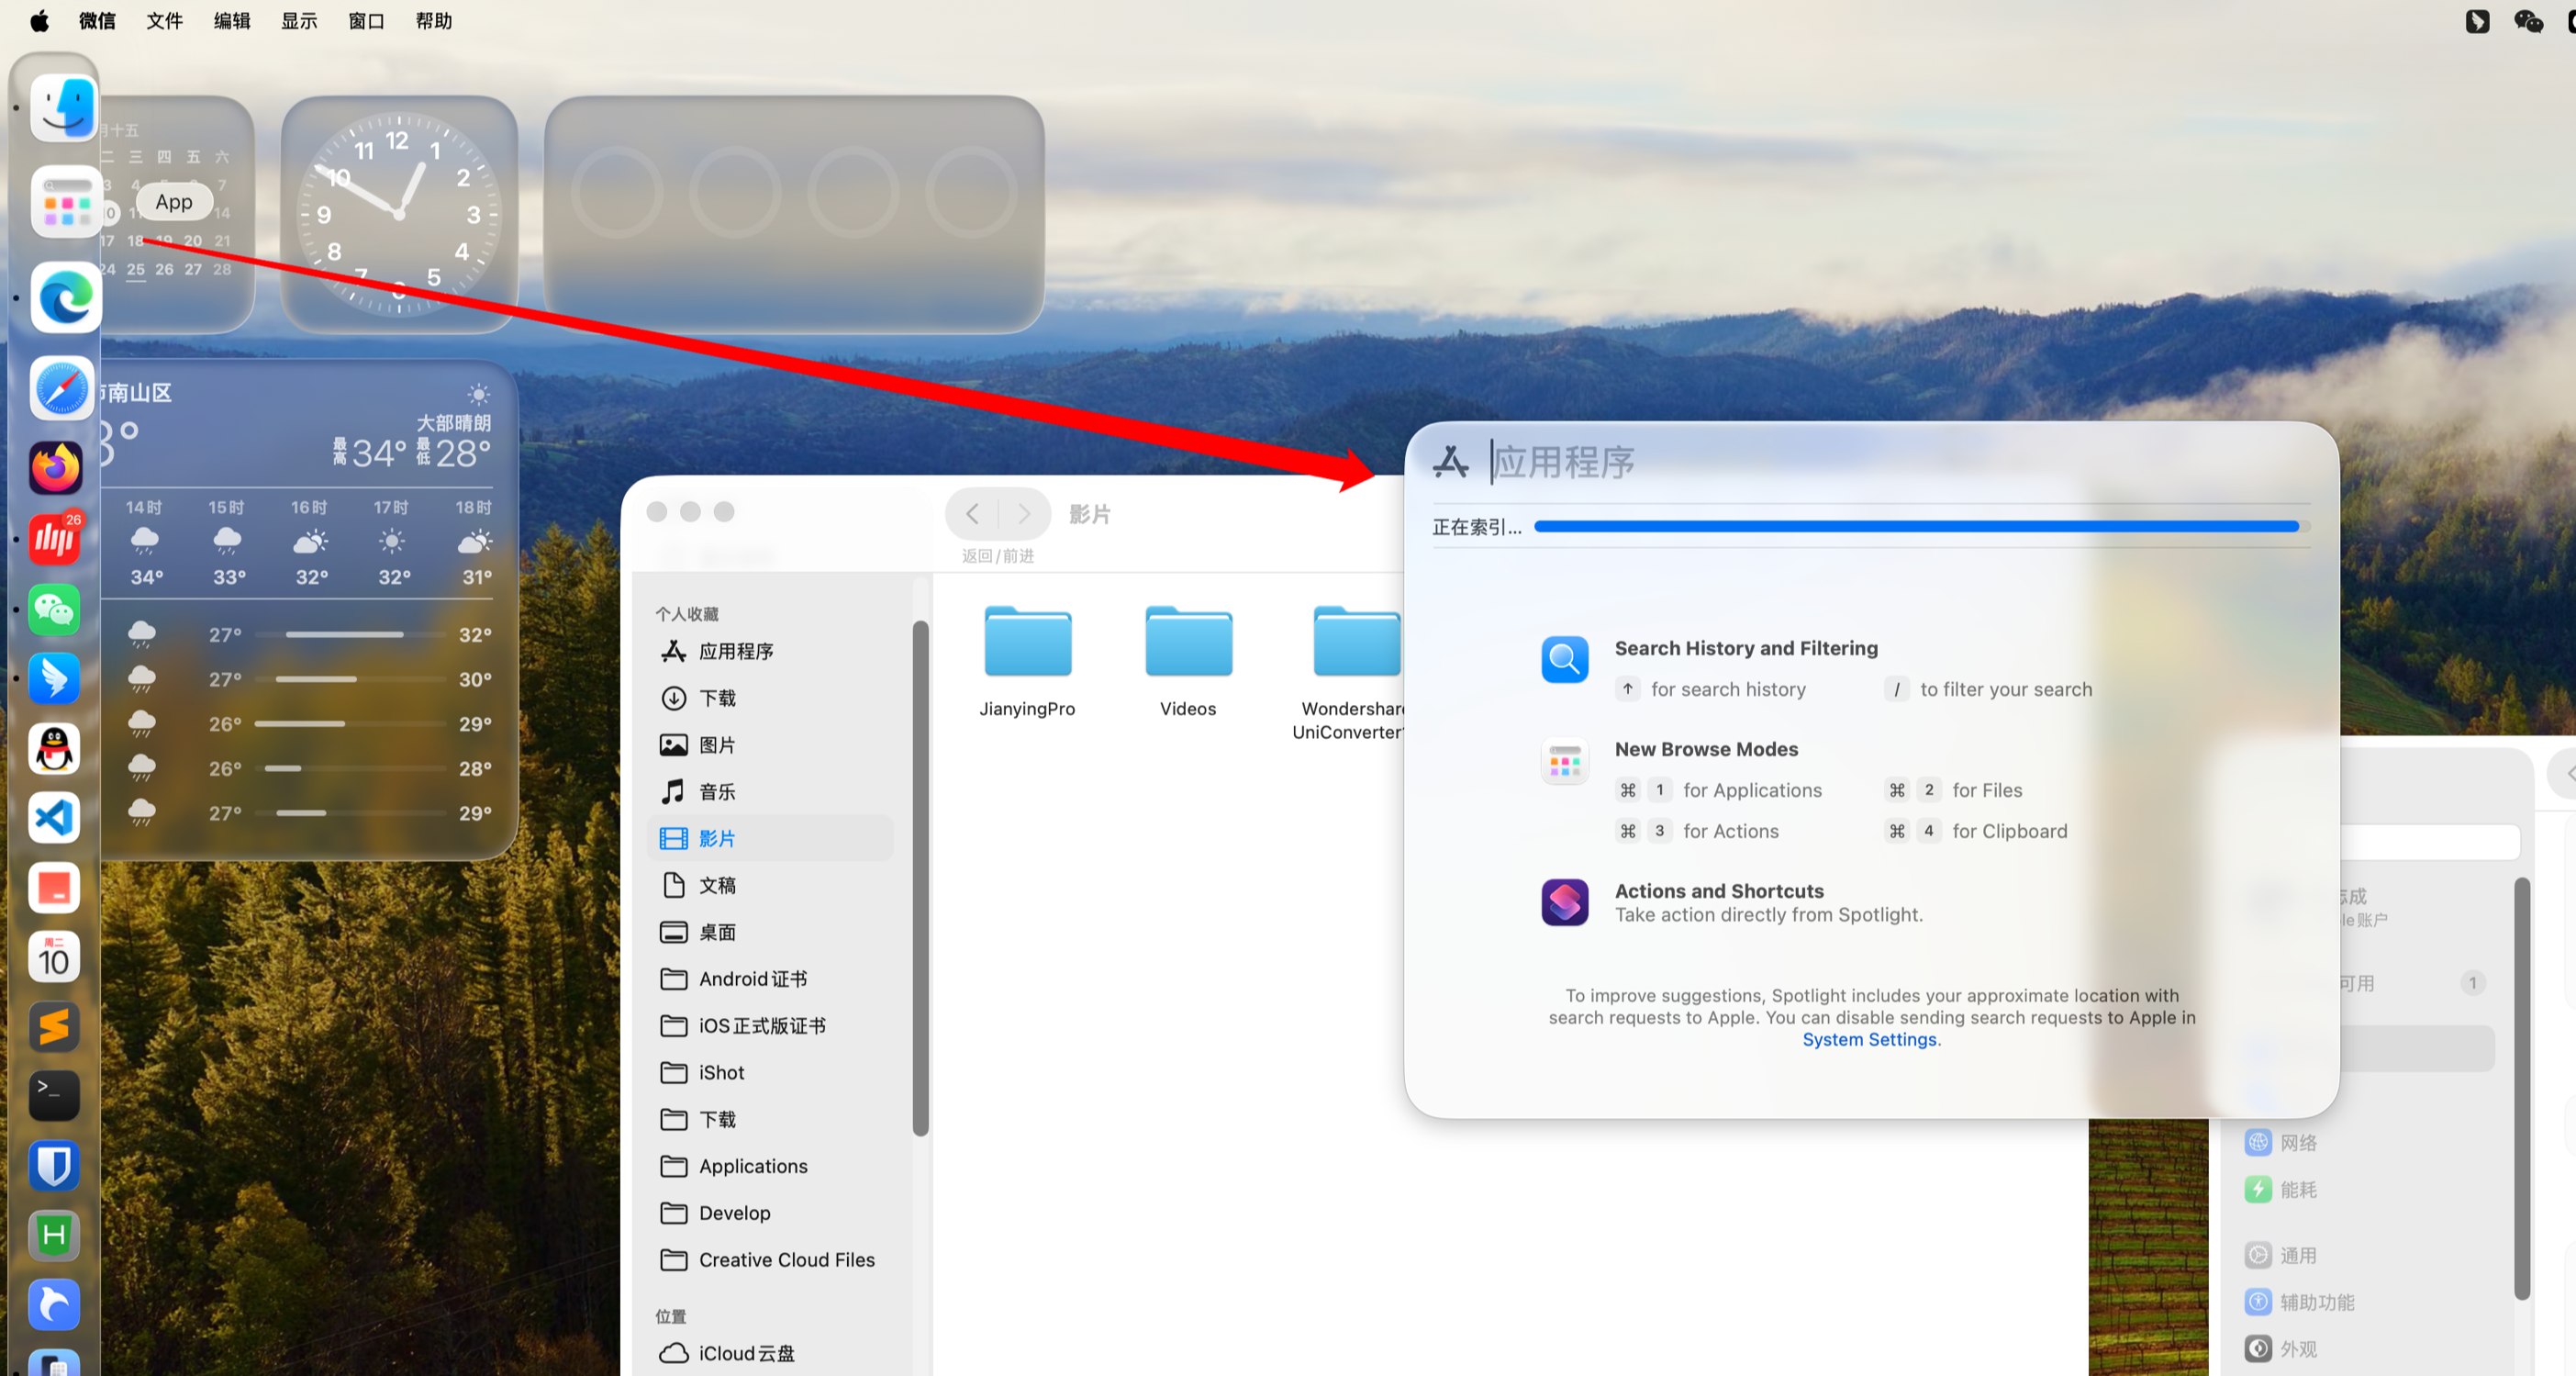Screen dimensions: 2576x1376
Task: Open the 文件 menu
Action: [164, 21]
